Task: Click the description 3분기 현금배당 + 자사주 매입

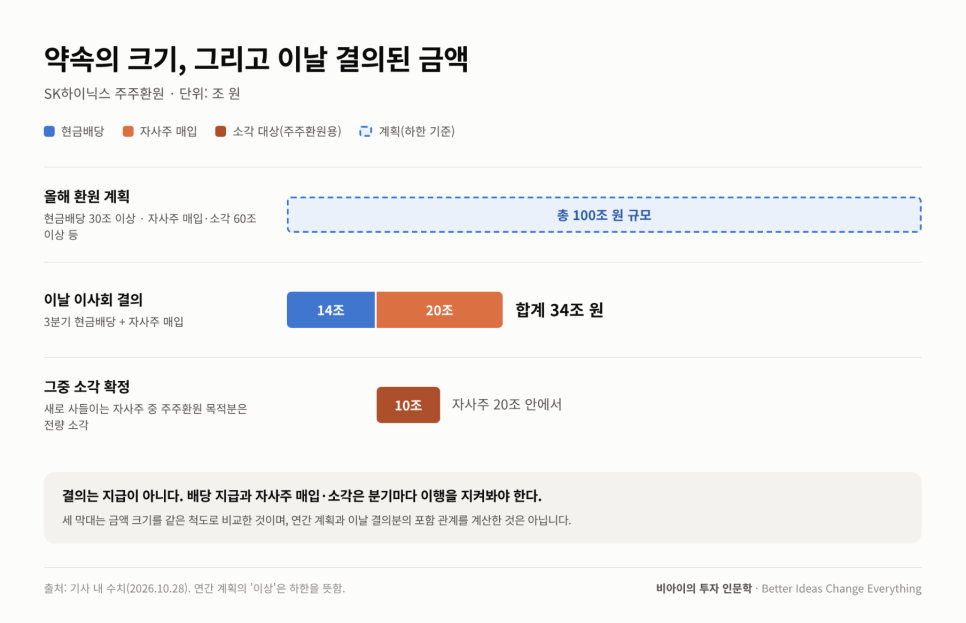Action: [x=113, y=322]
